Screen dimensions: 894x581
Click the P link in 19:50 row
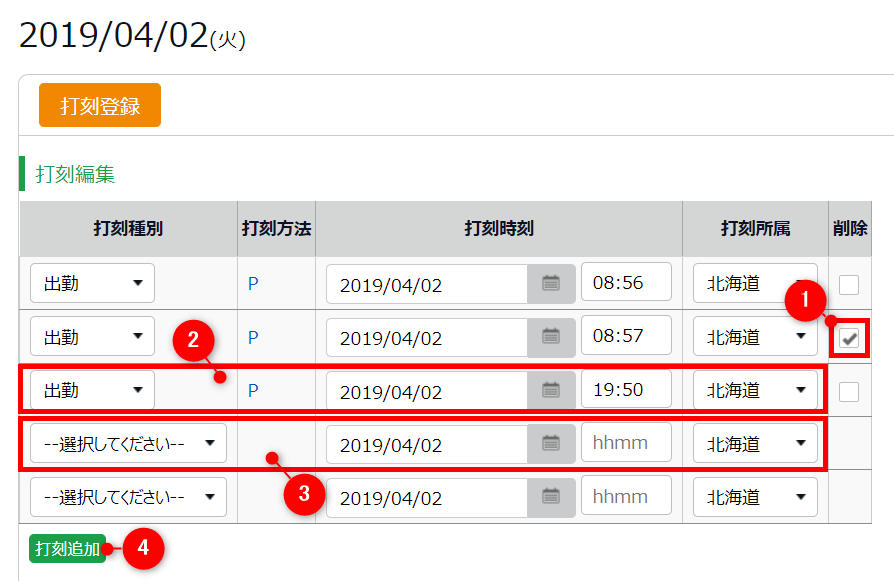[253, 390]
